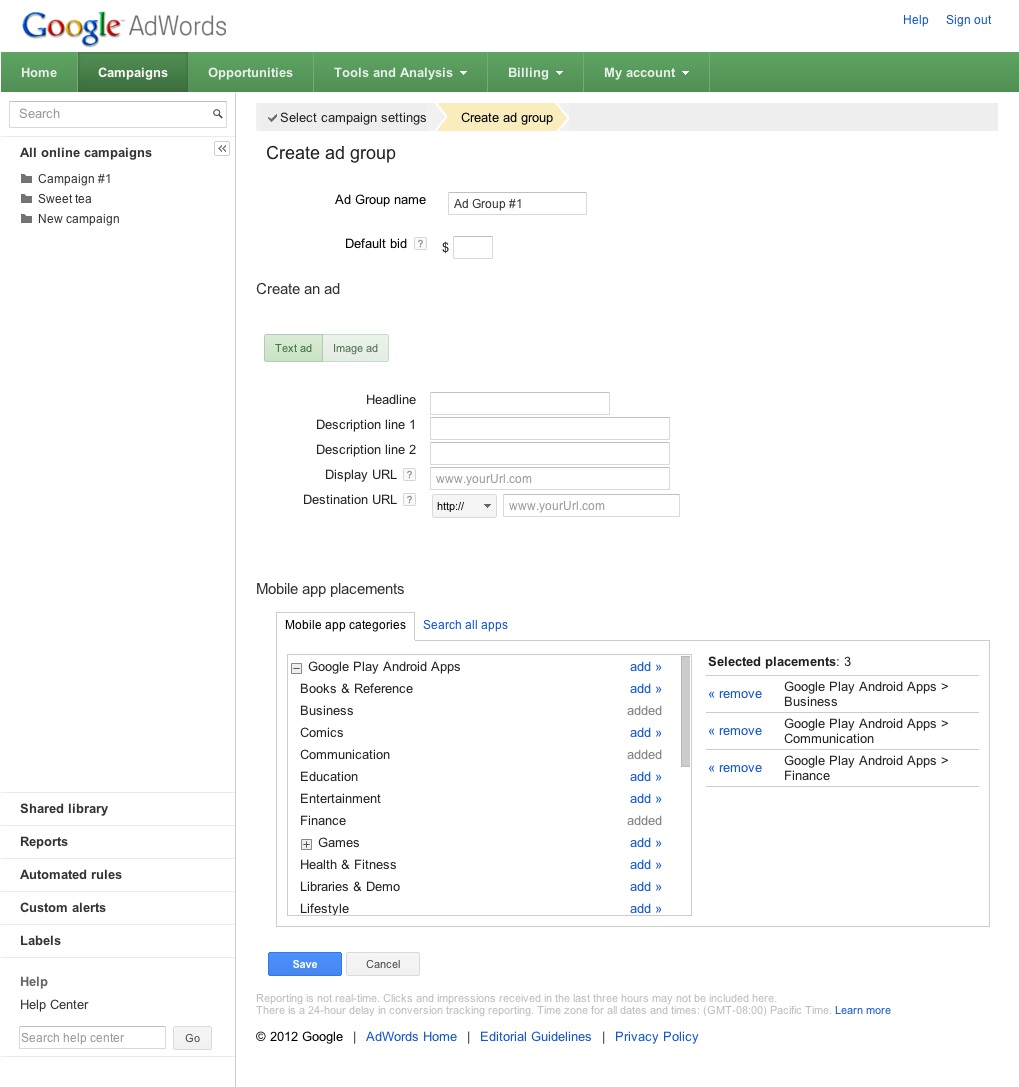Open the http:// protocol dropdown
This screenshot has height=1087, width=1019.
(463, 506)
